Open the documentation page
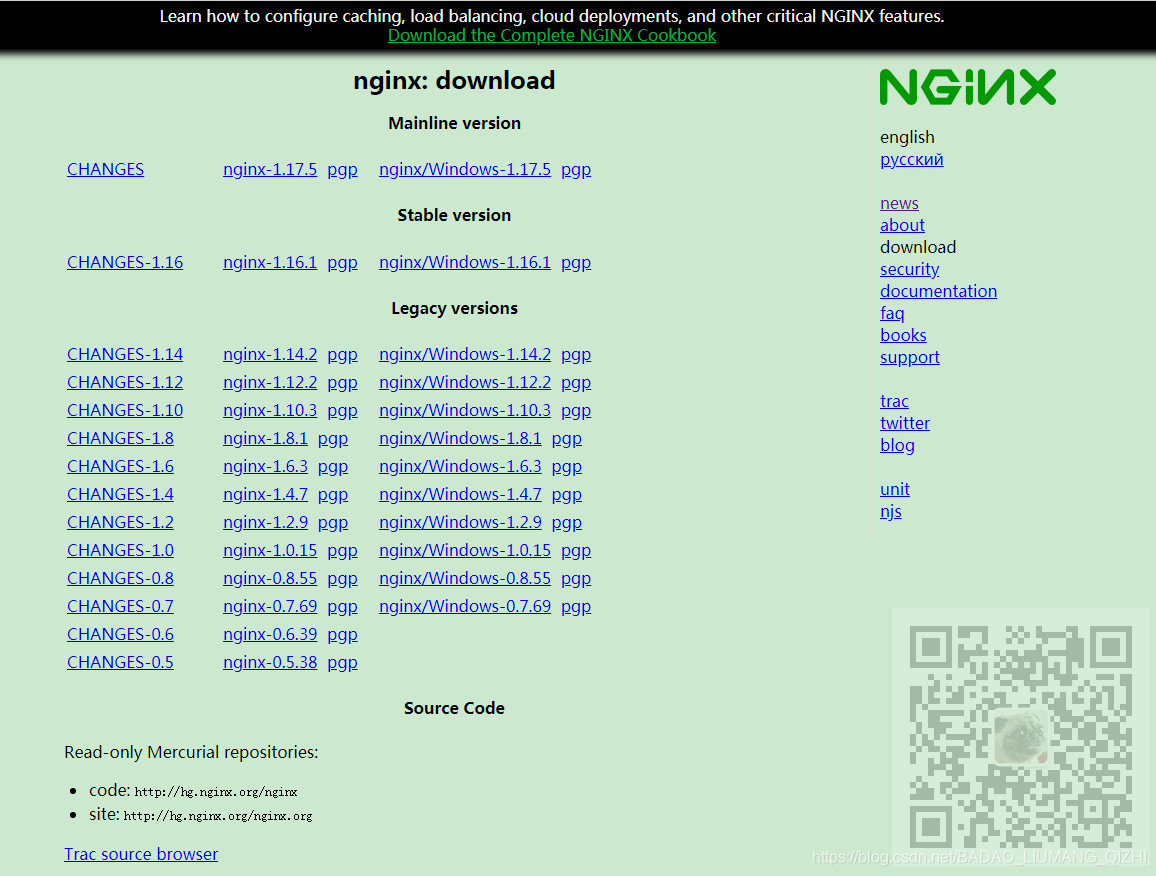 [x=938, y=291]
